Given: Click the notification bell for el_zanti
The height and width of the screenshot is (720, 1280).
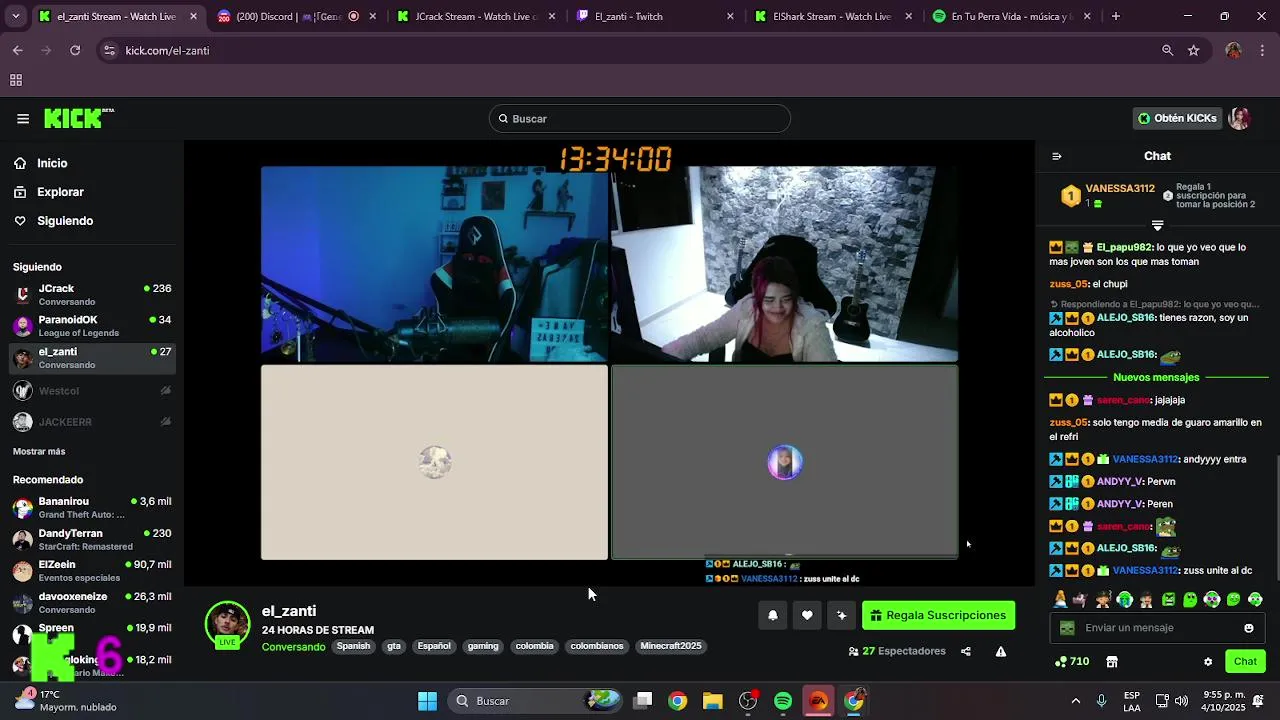Looking at the screenshot, I should click(x=772, y=616).
